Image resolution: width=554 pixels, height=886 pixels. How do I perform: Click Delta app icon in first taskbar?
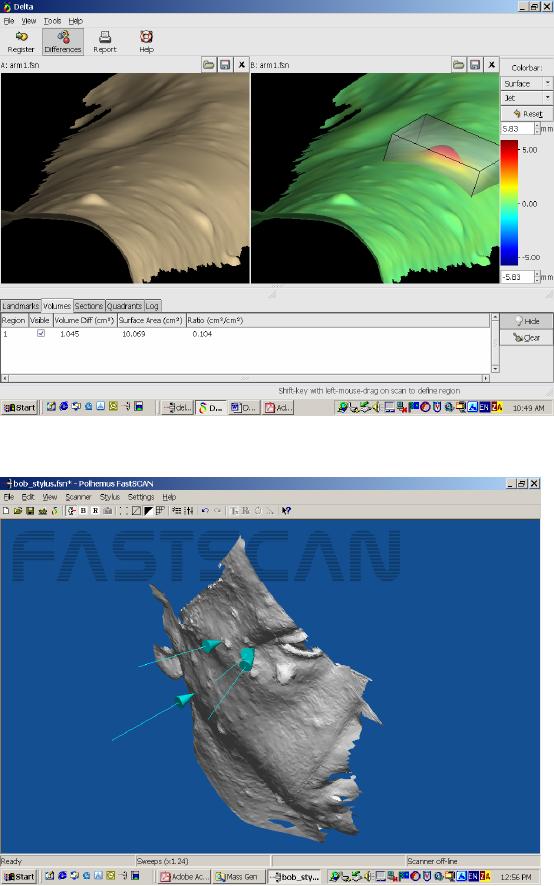210,407
